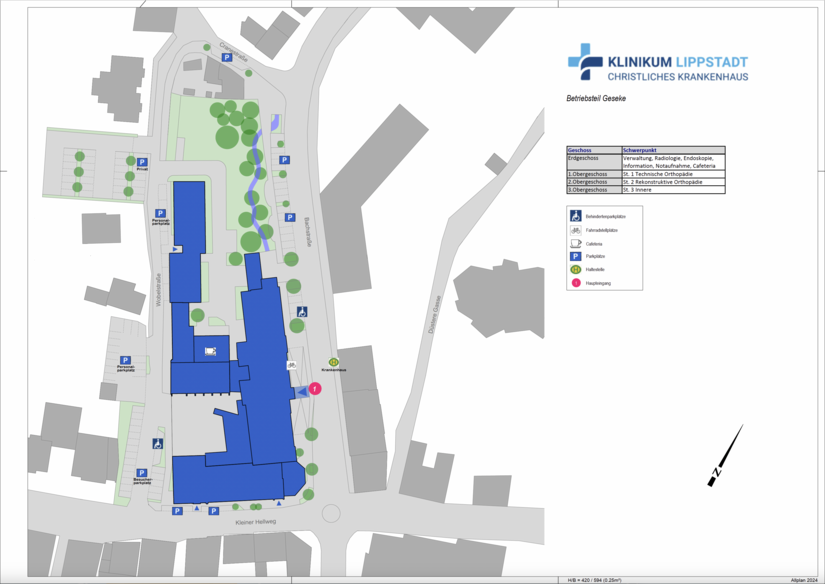The width and height of the screenshot is (825, 584).
Task: Click the Kleiner Hellweg street label
Action: point(255,522)
